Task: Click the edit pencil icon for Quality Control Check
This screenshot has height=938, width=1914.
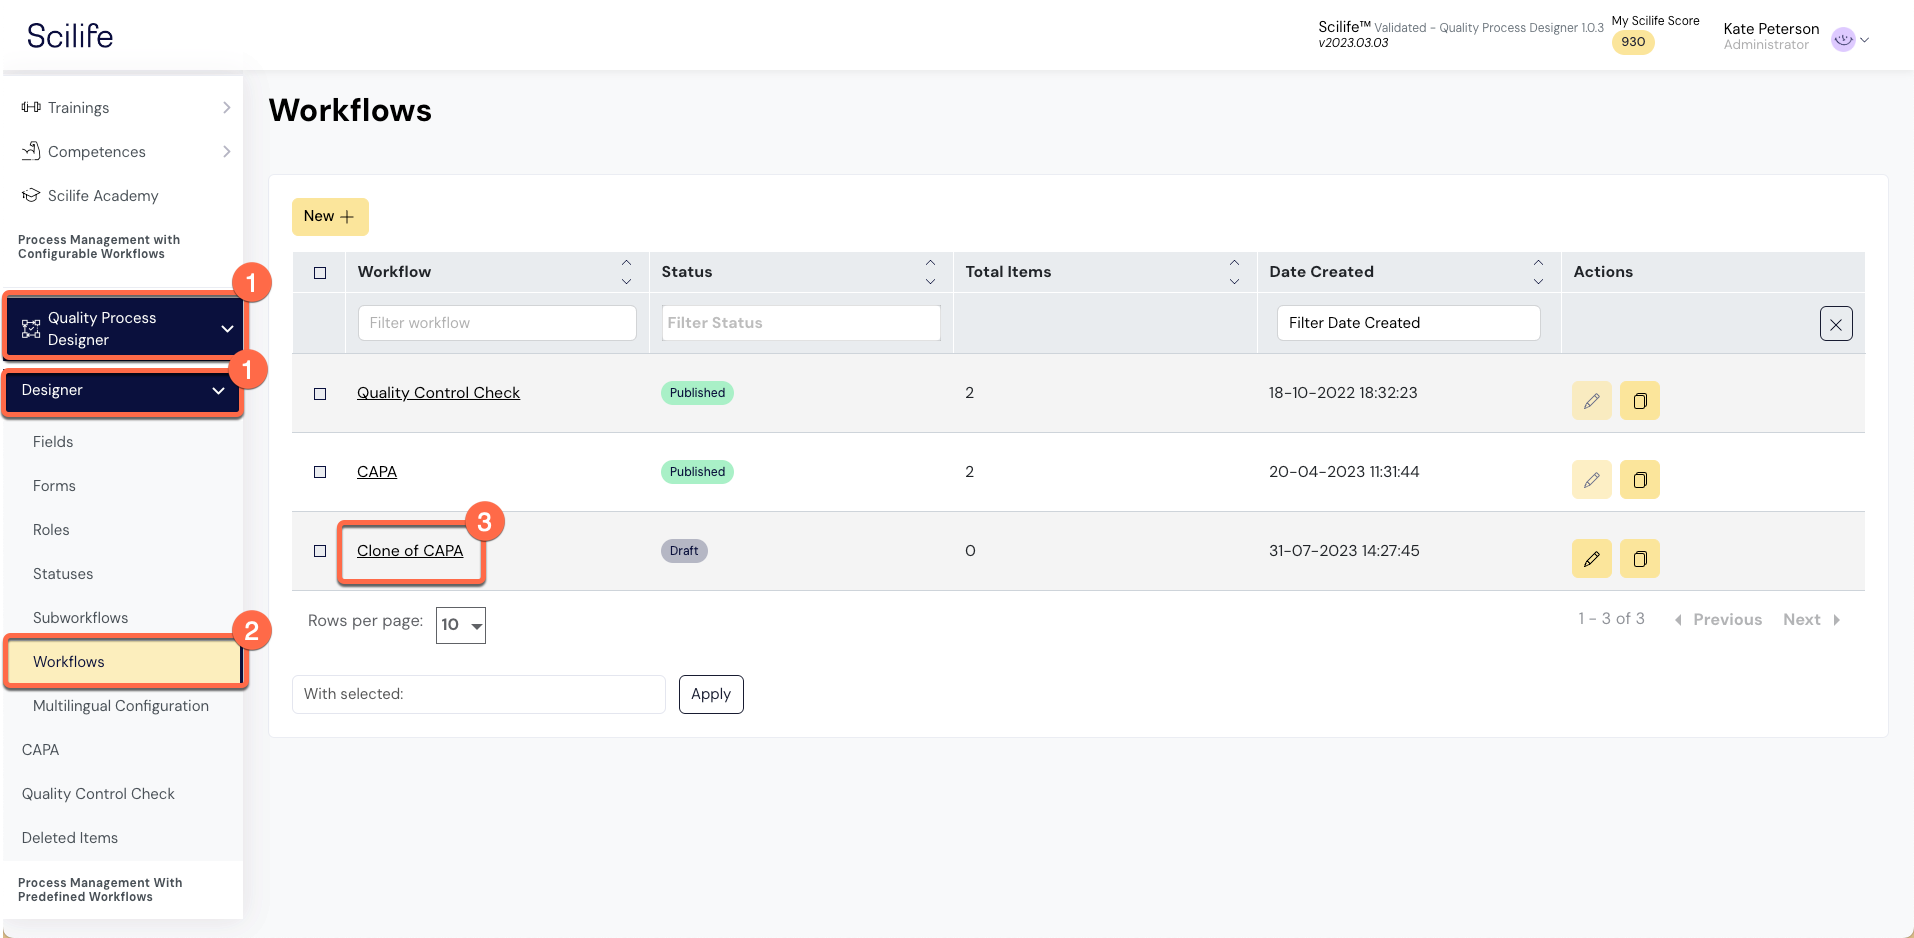Action: (x=1591, y=401)
